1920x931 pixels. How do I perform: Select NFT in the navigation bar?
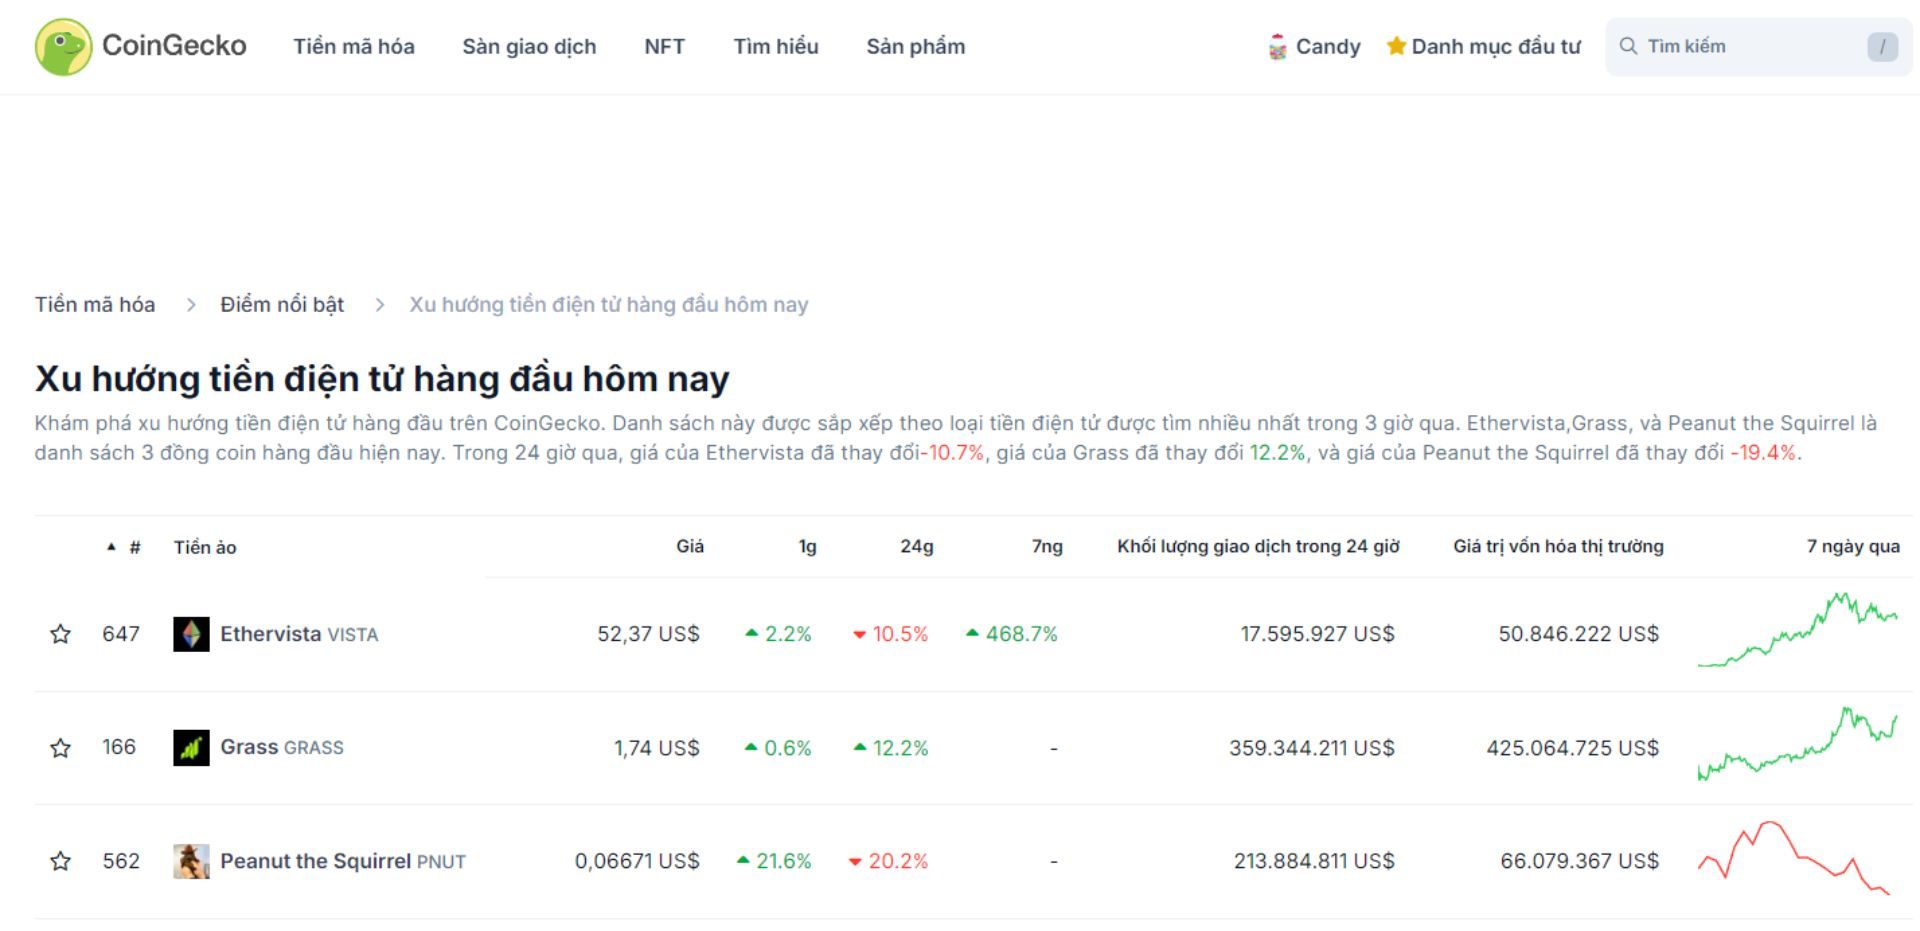coord(664,46)
